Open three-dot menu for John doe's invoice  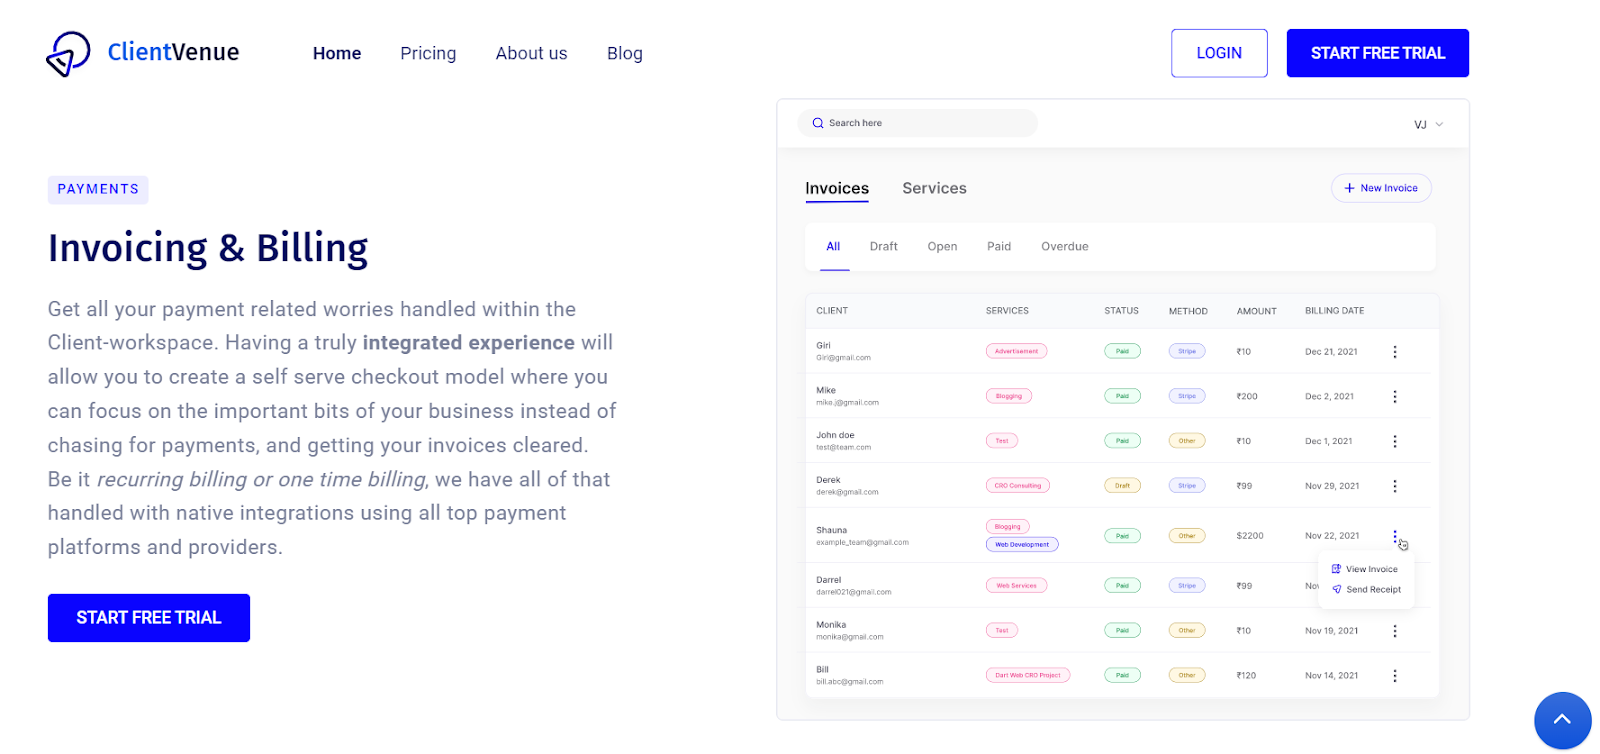(1395, 441)
